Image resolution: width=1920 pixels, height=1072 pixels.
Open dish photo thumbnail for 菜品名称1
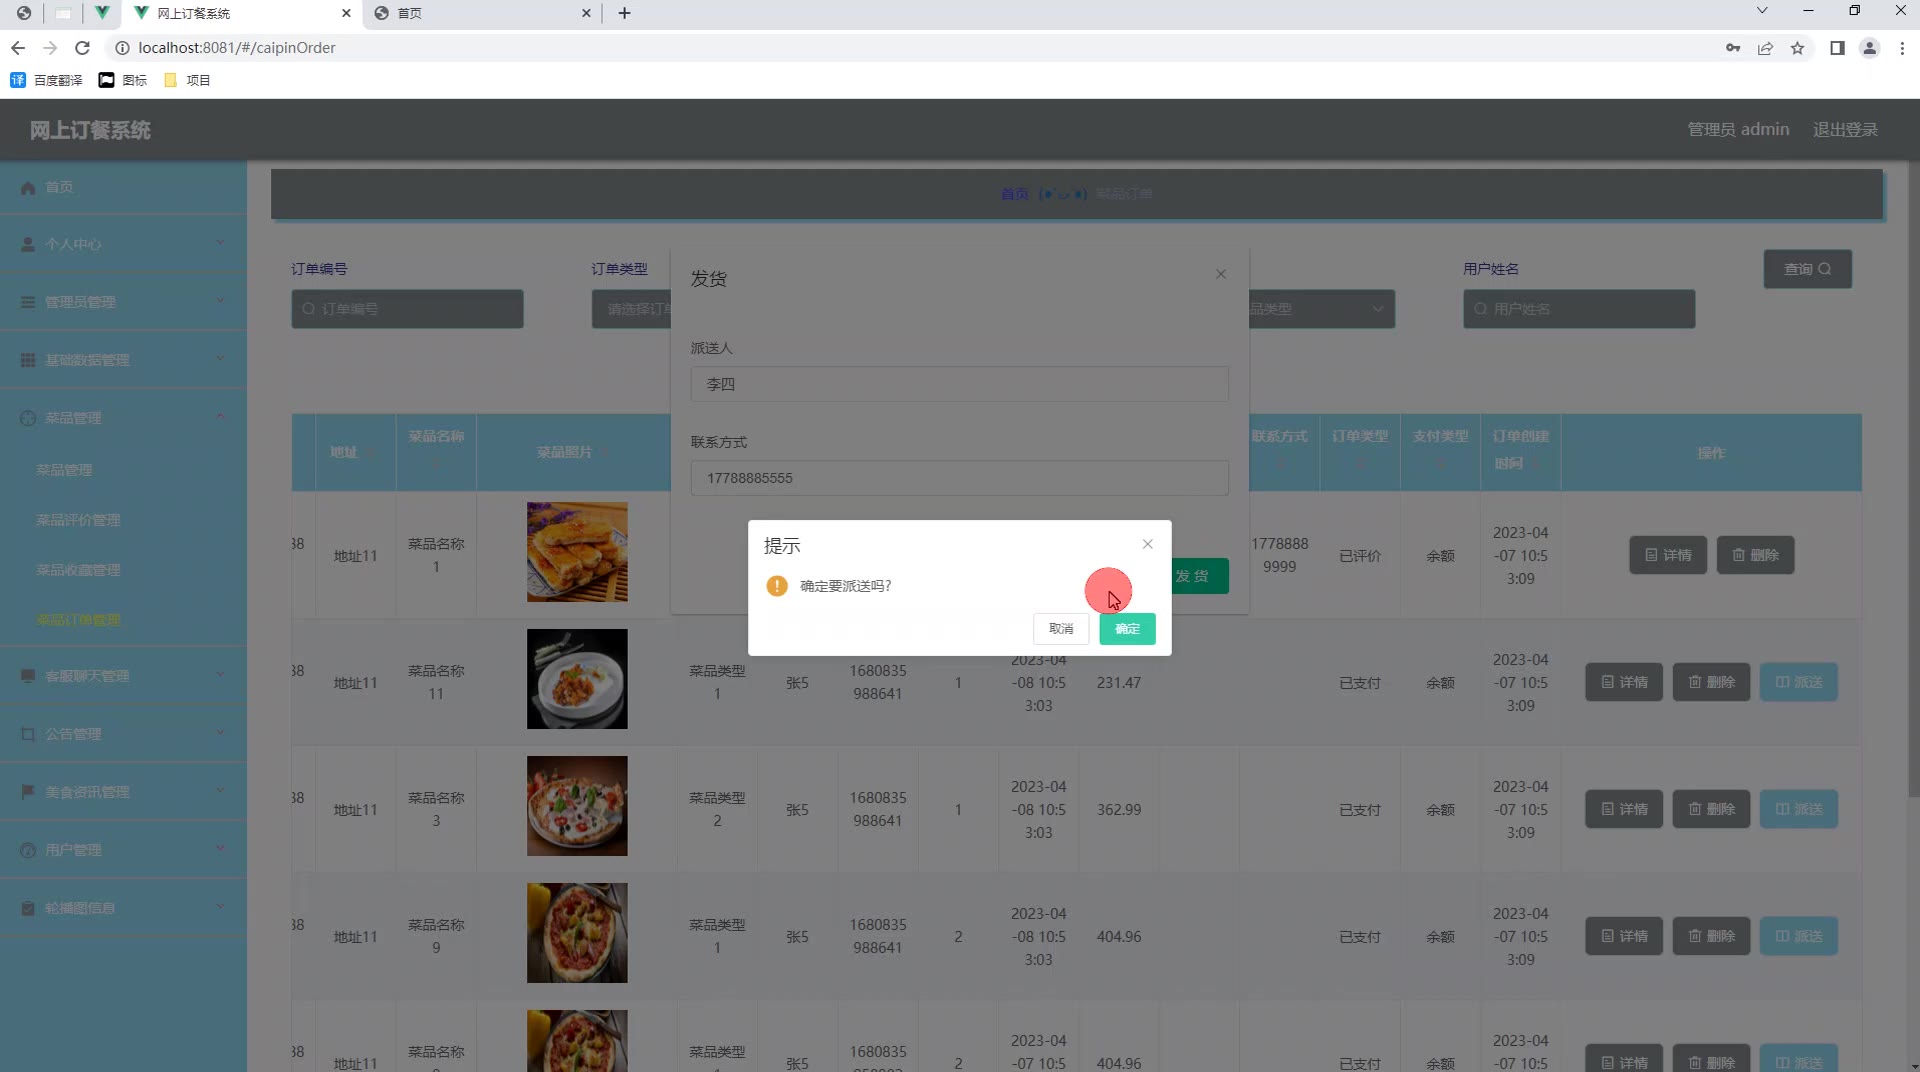click(x=577, y=552)
